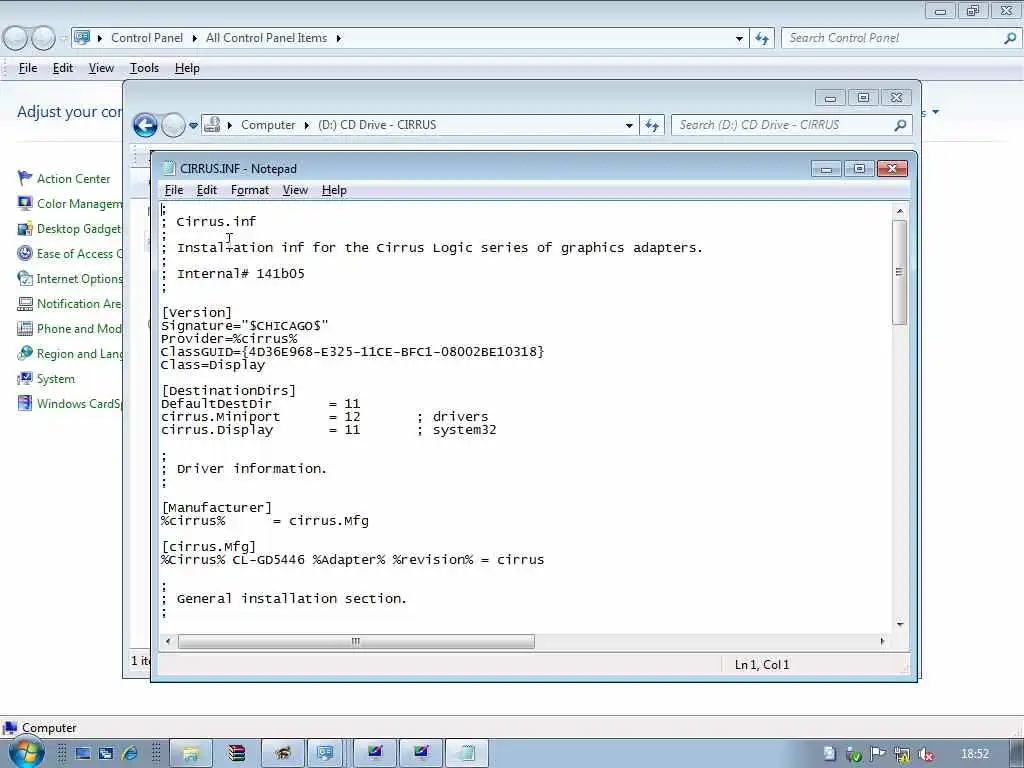Open Tools menu in Control Panel window
This screenshot has width=1024, height=768.
coord(144,68)
